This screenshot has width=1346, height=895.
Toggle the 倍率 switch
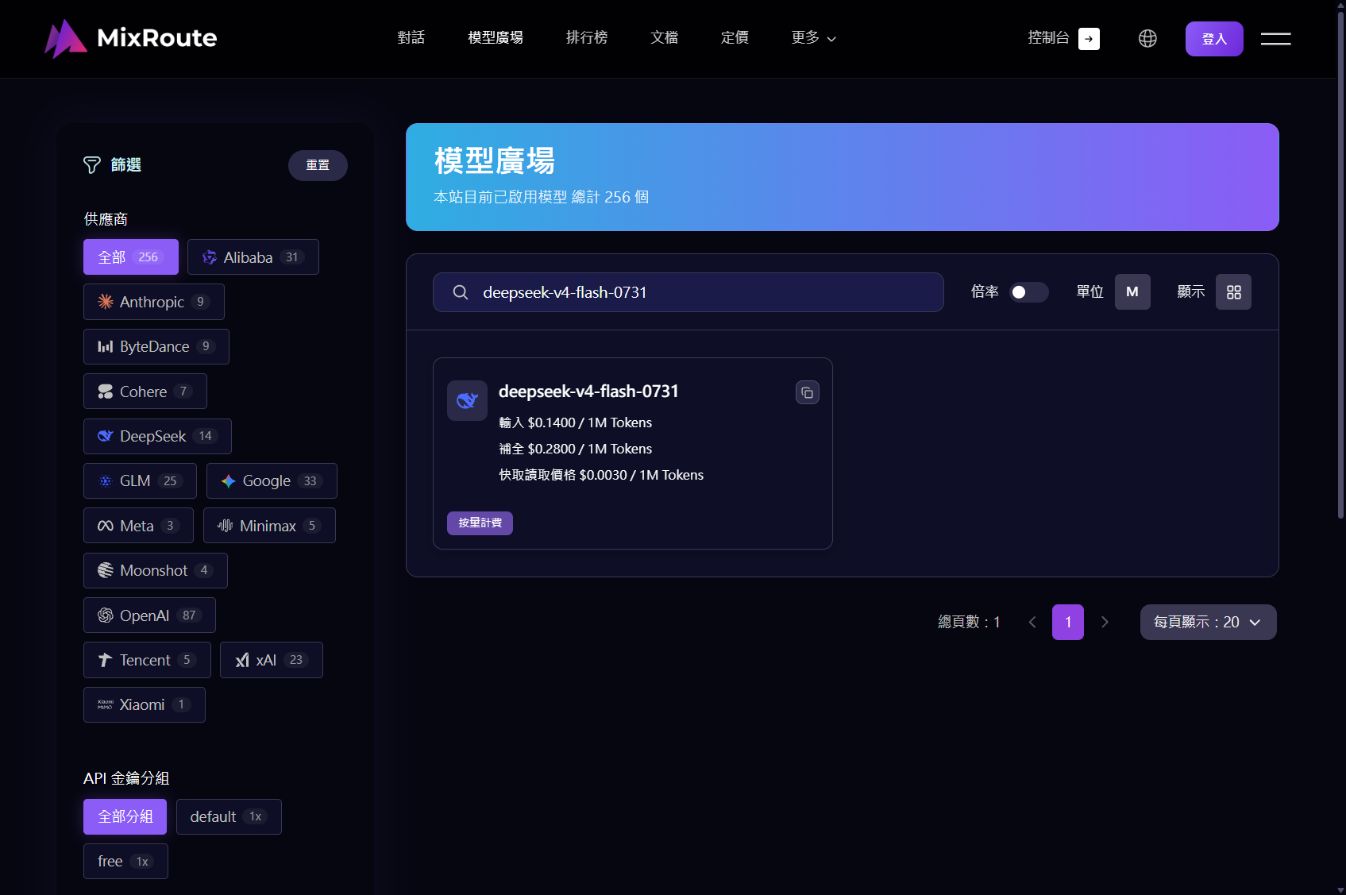(x=1028, y=292)
